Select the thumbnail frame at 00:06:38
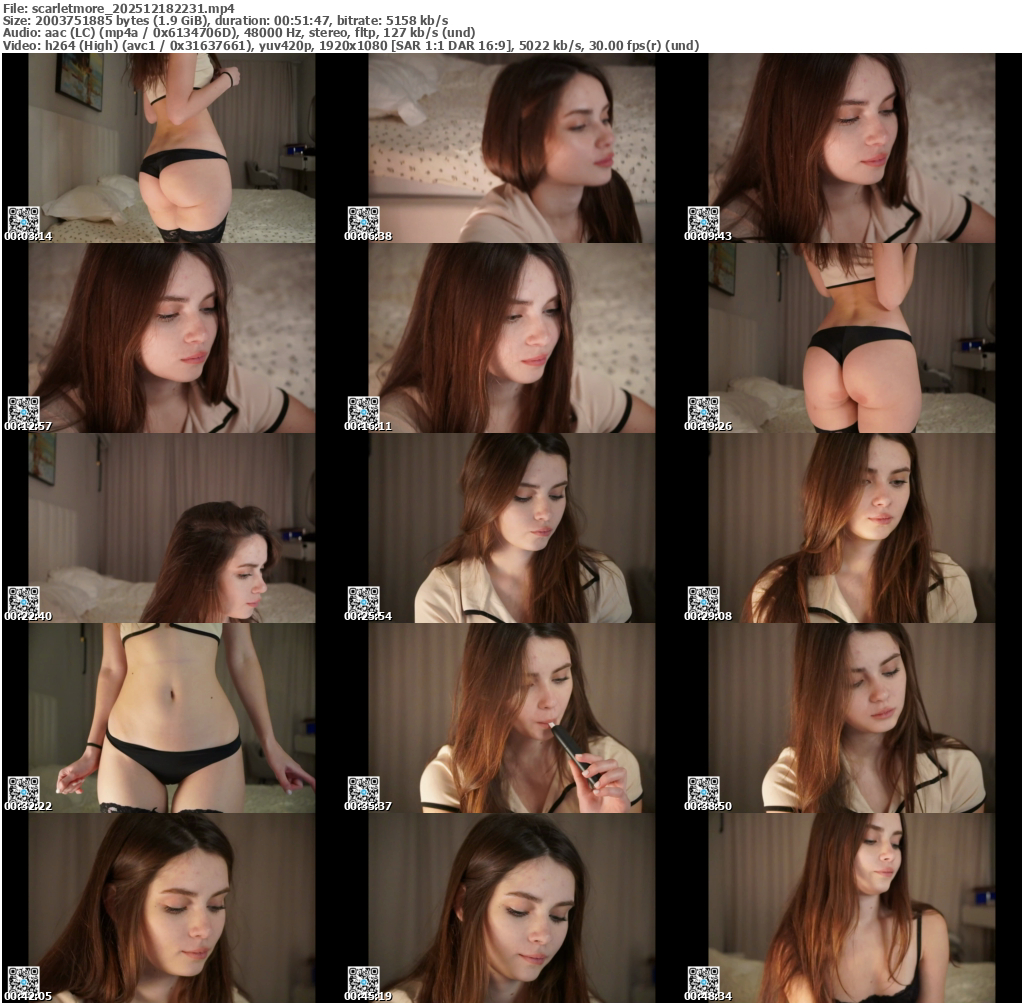This screenshot has width=1024, height=1003. [499, 148]
